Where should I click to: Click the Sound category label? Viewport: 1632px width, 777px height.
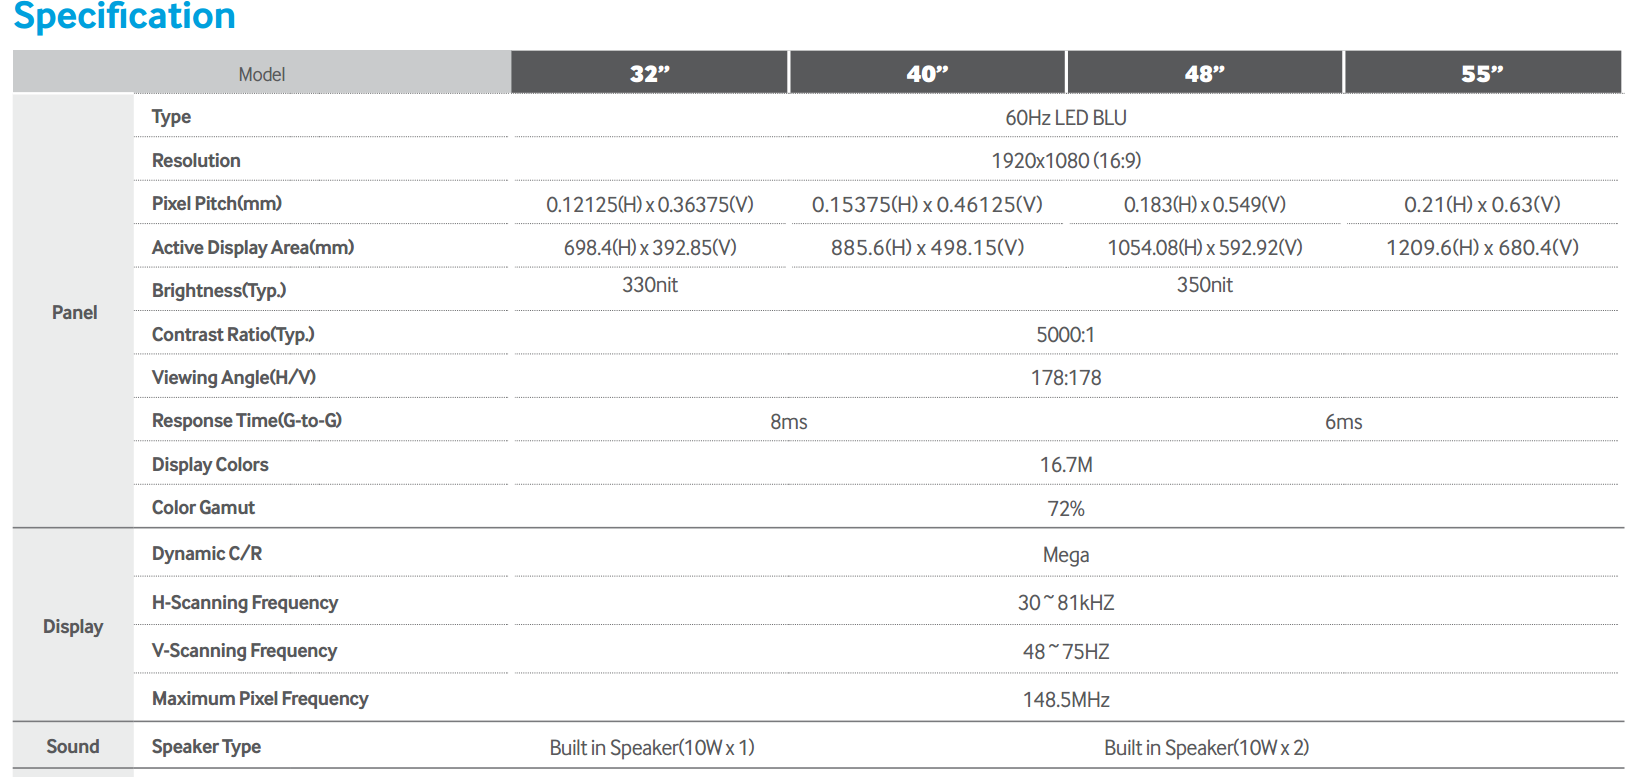[x=73, y=746]
